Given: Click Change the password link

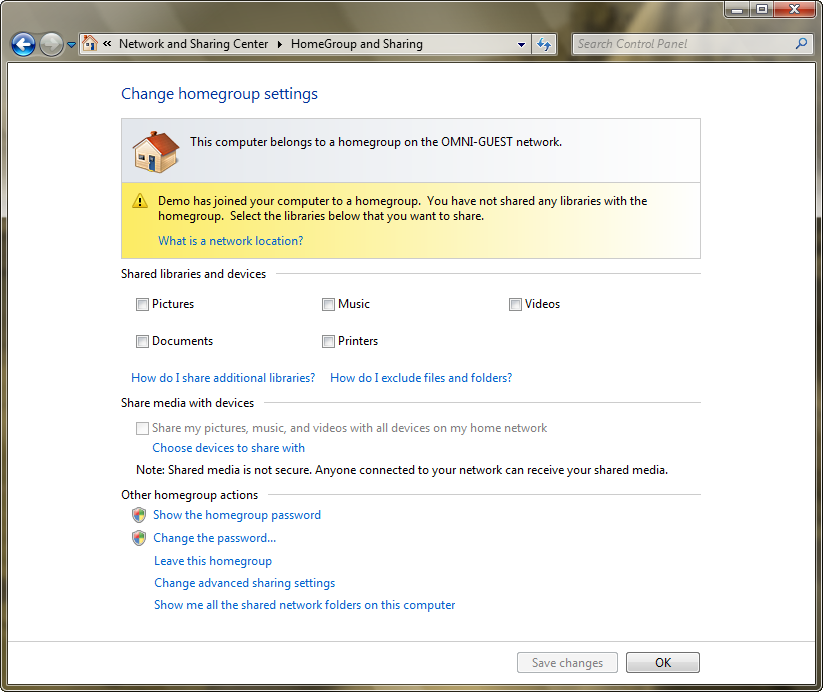Looking at the screenshot, I should coord(214,538).
